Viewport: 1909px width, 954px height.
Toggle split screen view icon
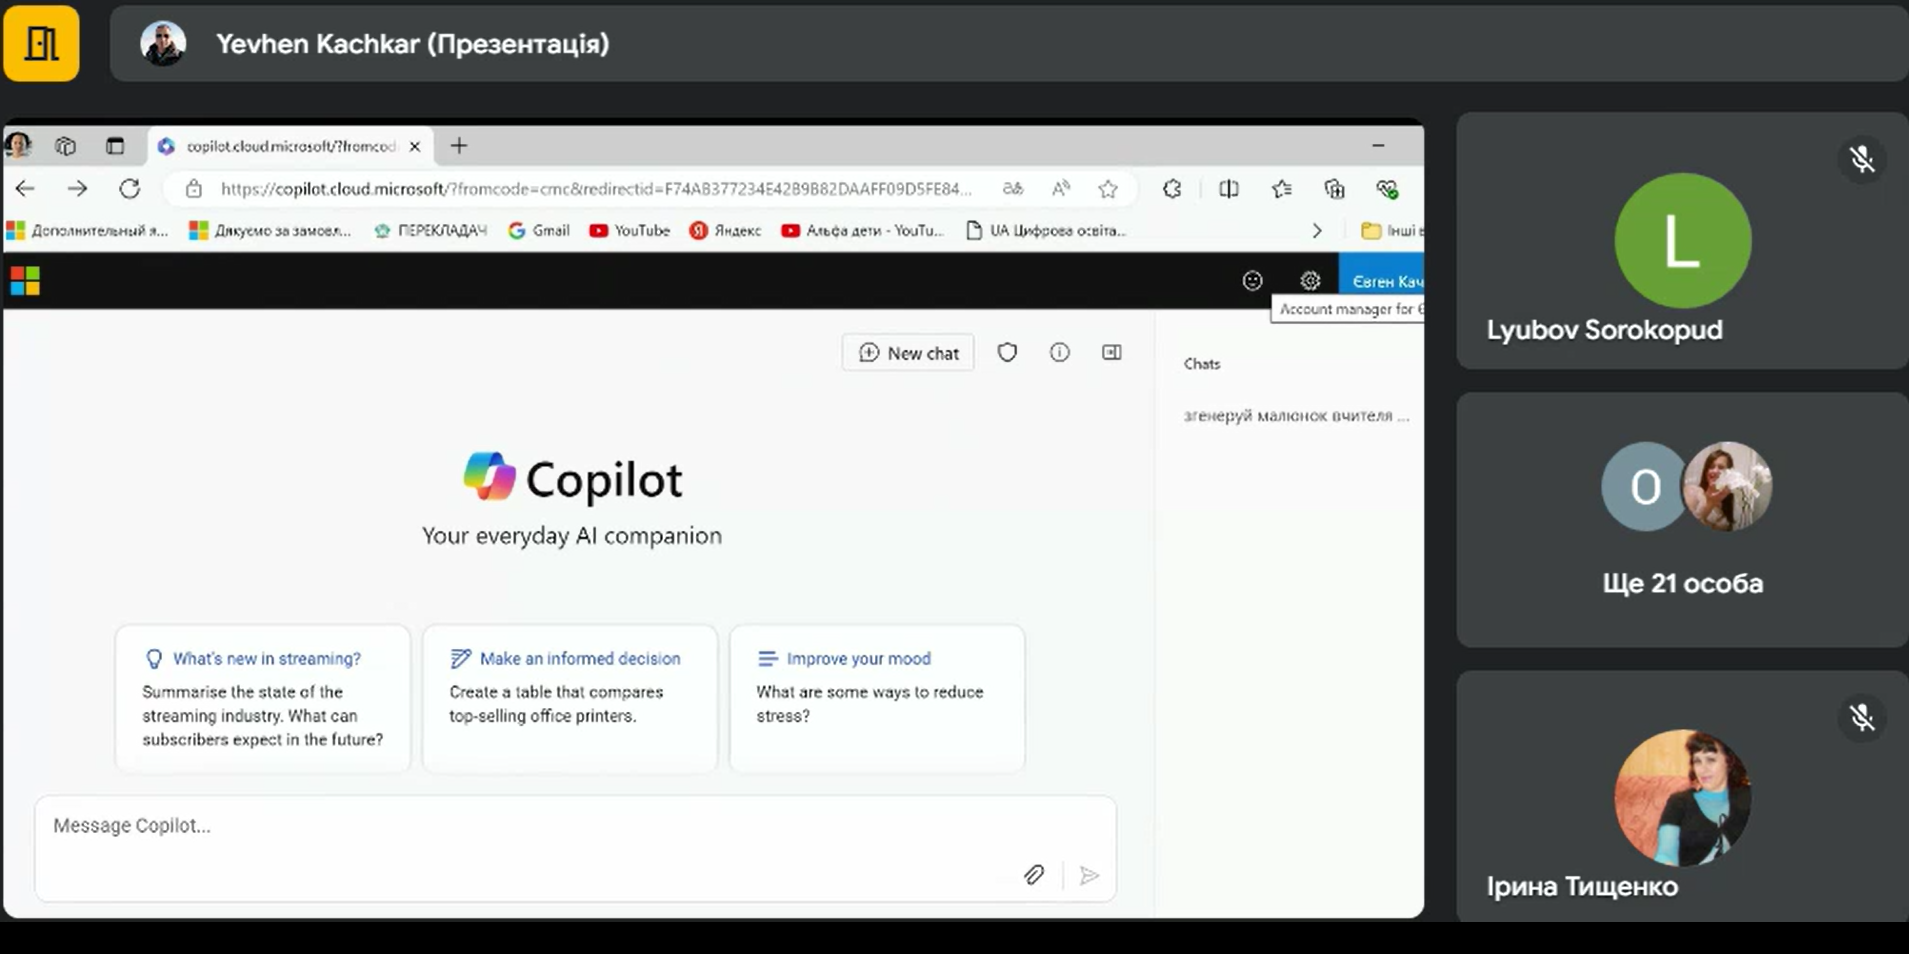(1229, 188)
